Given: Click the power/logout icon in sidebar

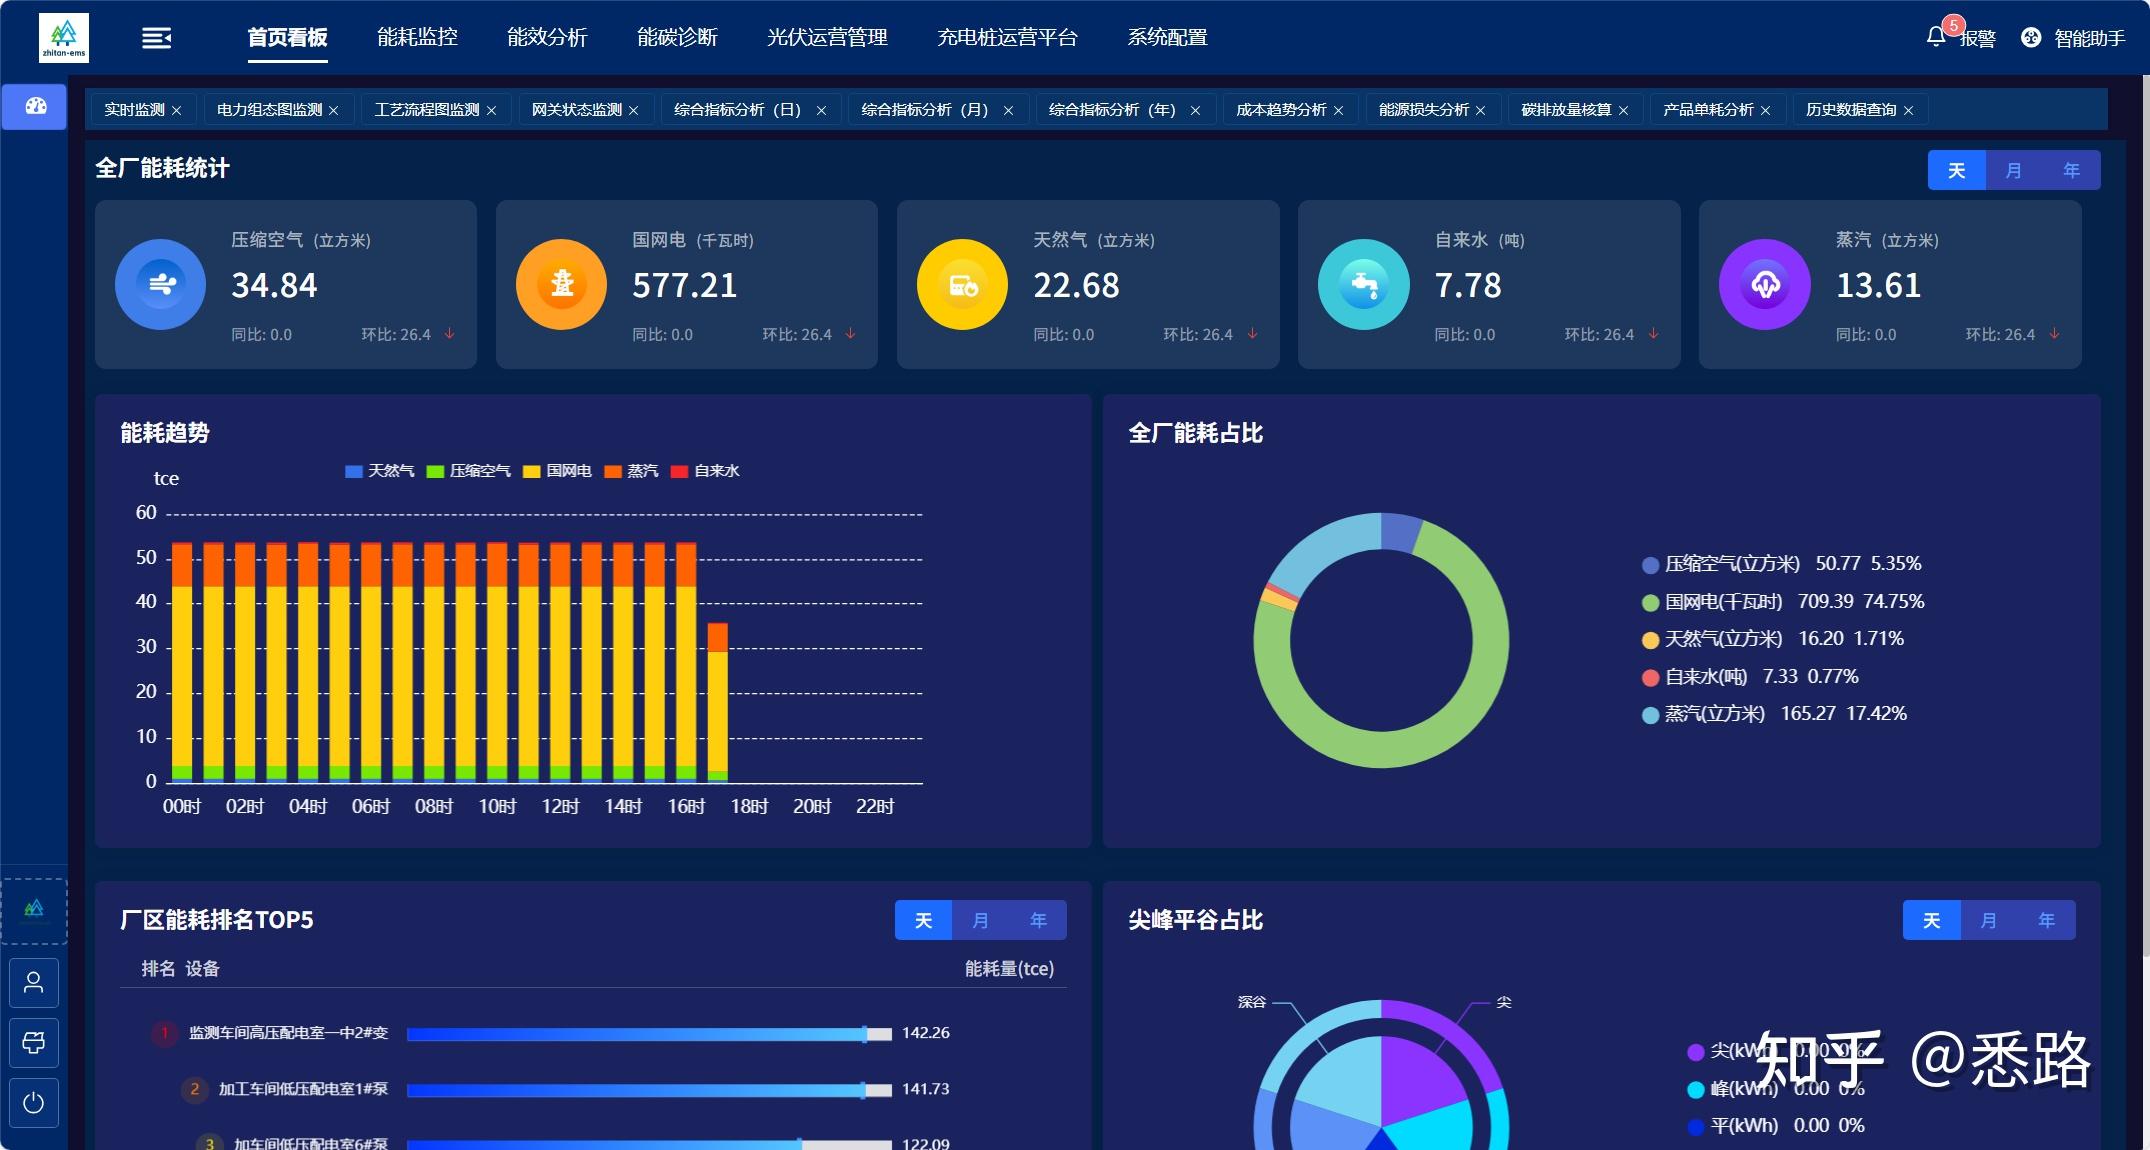Looking at the screenshot, I should click(34, 1103).
